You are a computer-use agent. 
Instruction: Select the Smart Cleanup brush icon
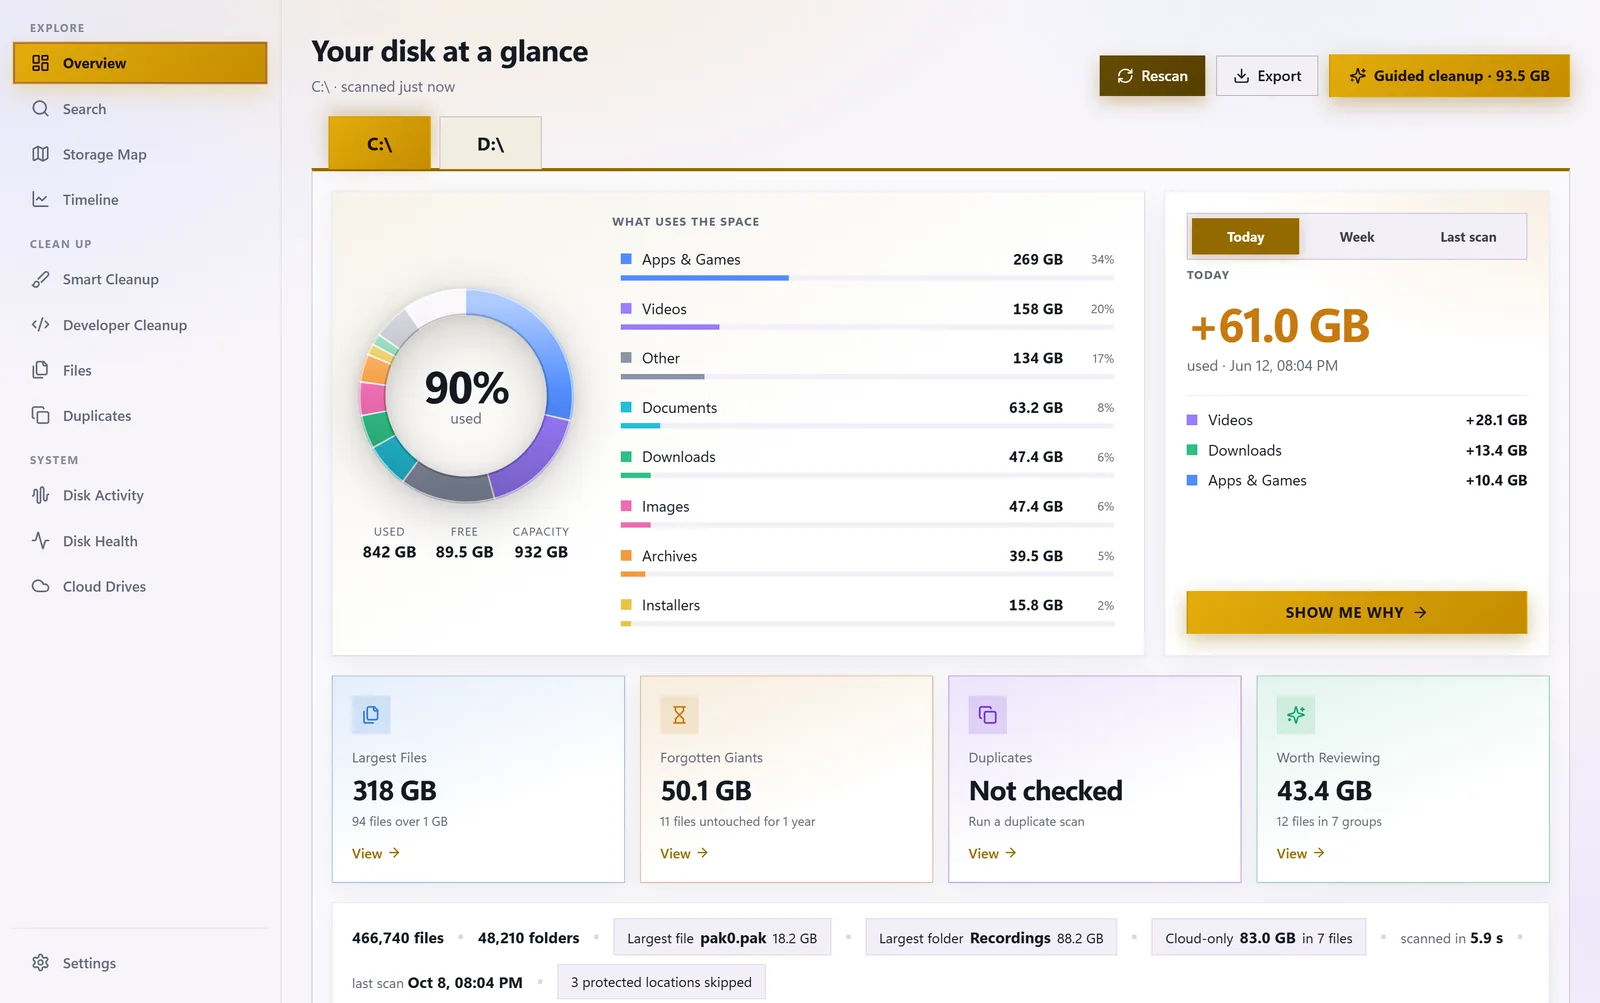click(x=40, y=279)
